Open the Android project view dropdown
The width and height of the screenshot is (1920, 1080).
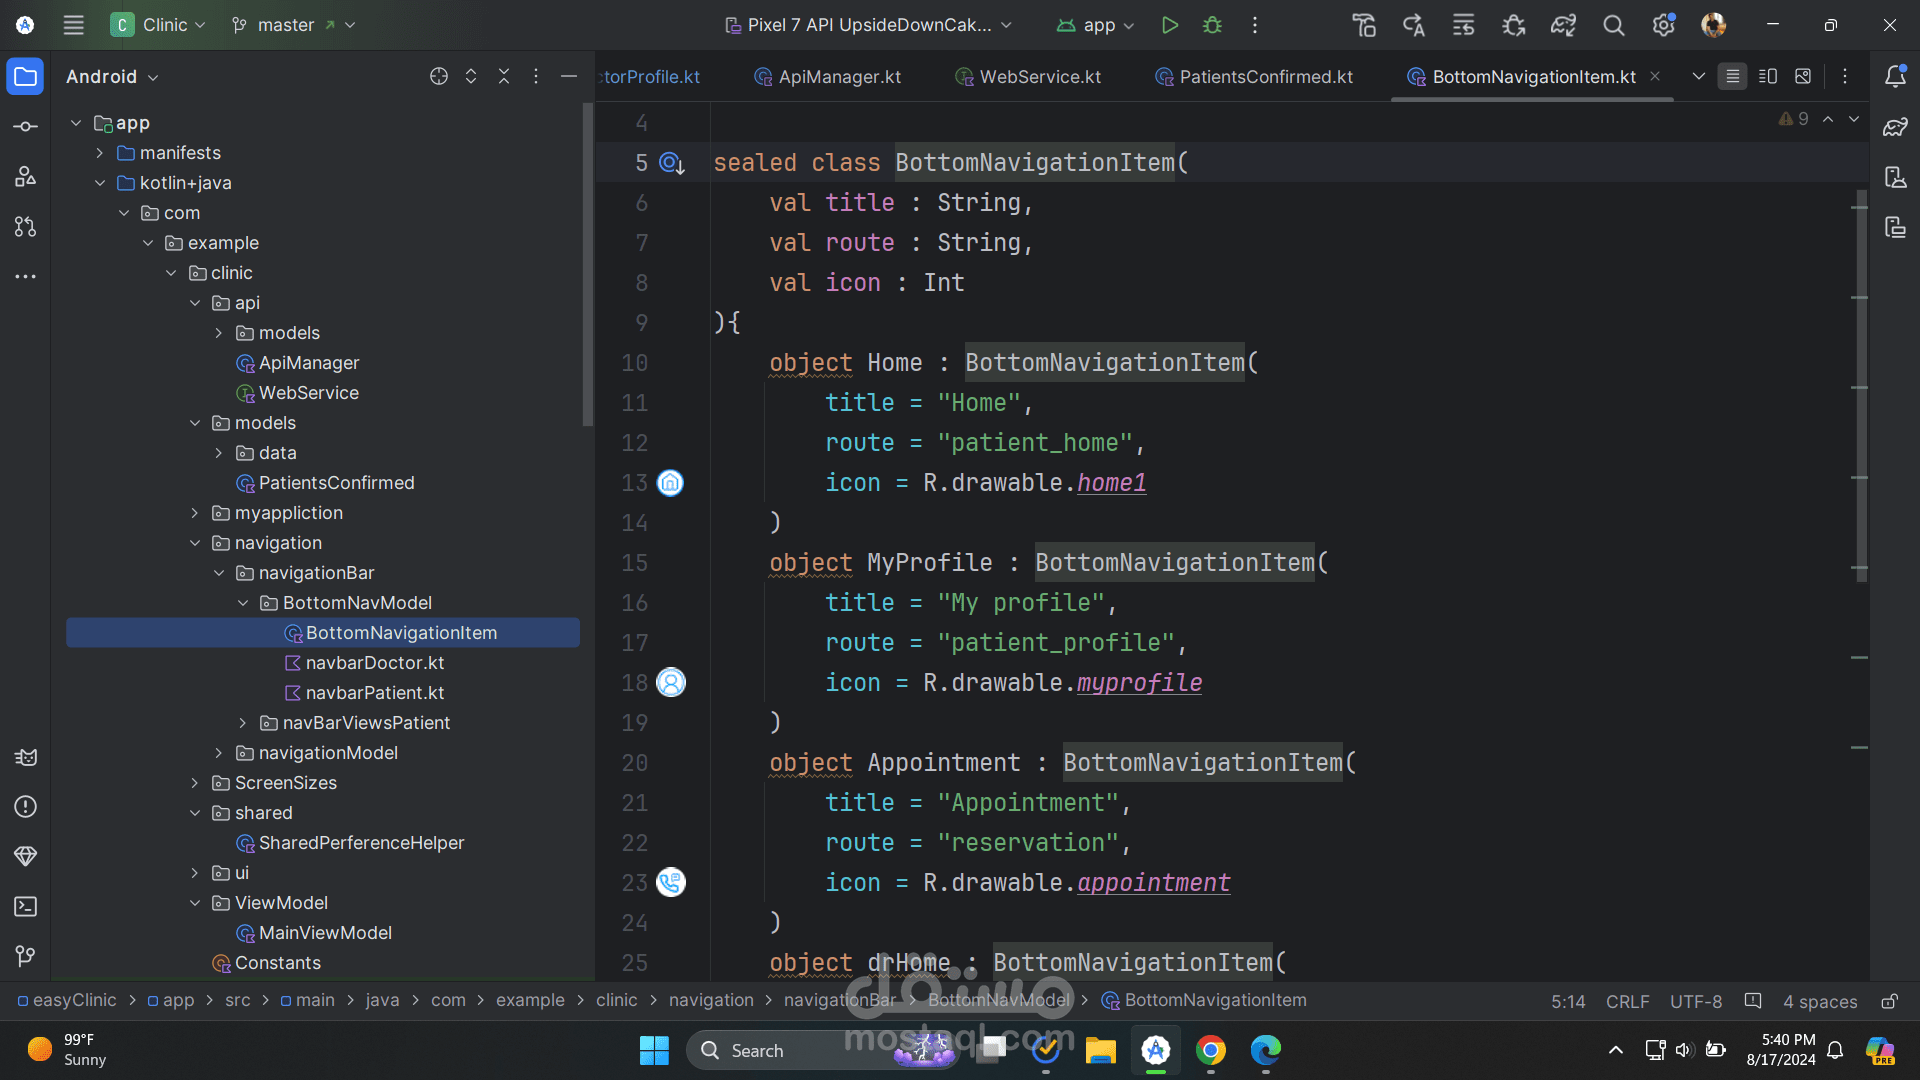112,77
